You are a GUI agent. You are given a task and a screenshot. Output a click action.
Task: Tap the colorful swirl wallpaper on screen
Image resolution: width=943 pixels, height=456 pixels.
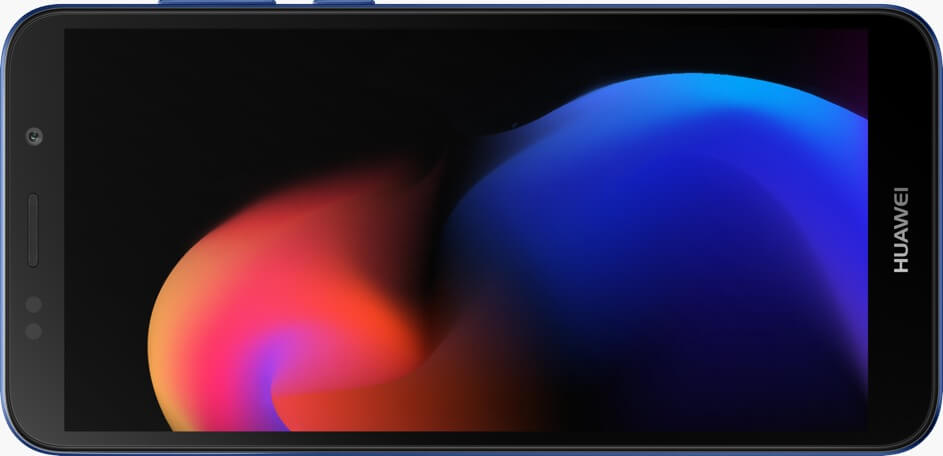click(x=465, y=229)
